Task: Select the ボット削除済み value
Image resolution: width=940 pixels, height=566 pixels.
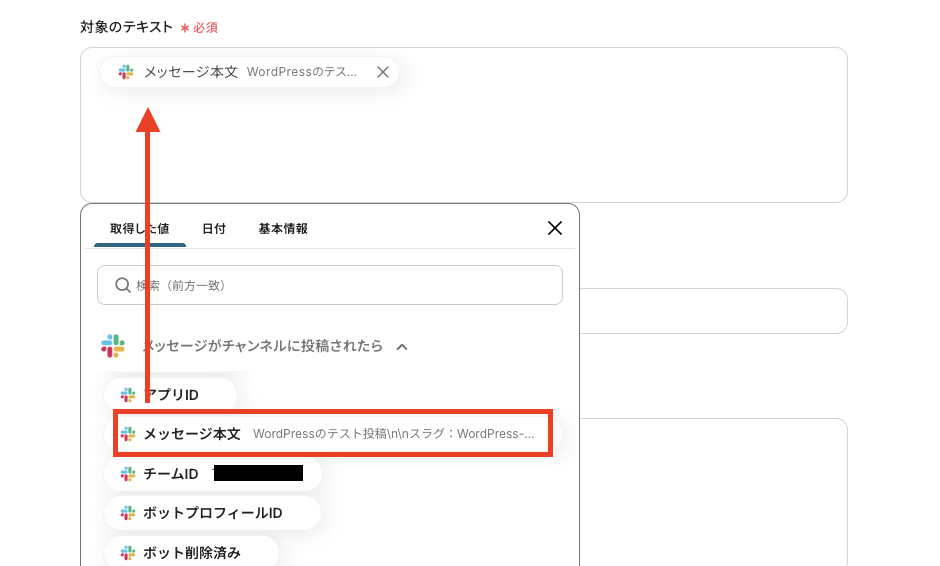Action: (x=191, y=552)
